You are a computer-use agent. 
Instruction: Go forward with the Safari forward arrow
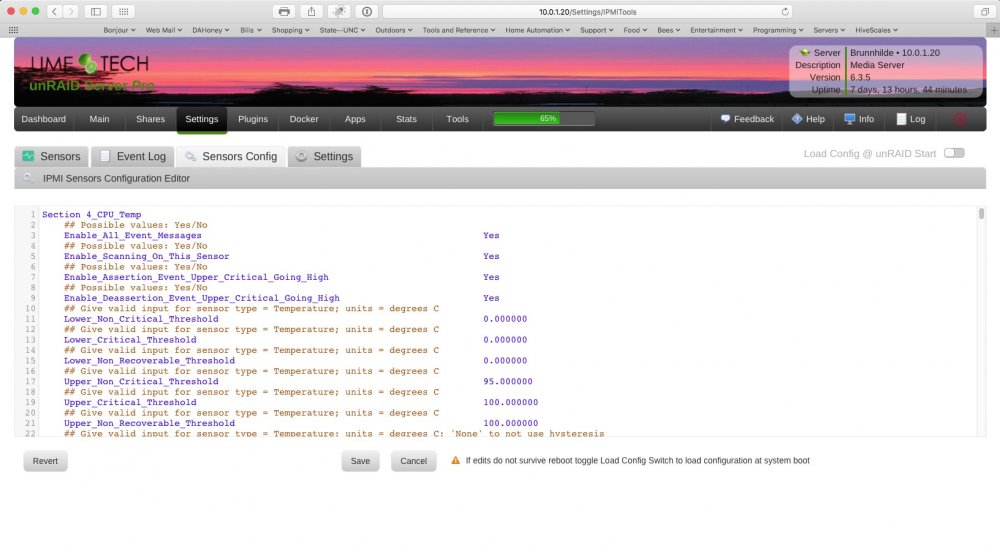71,11
